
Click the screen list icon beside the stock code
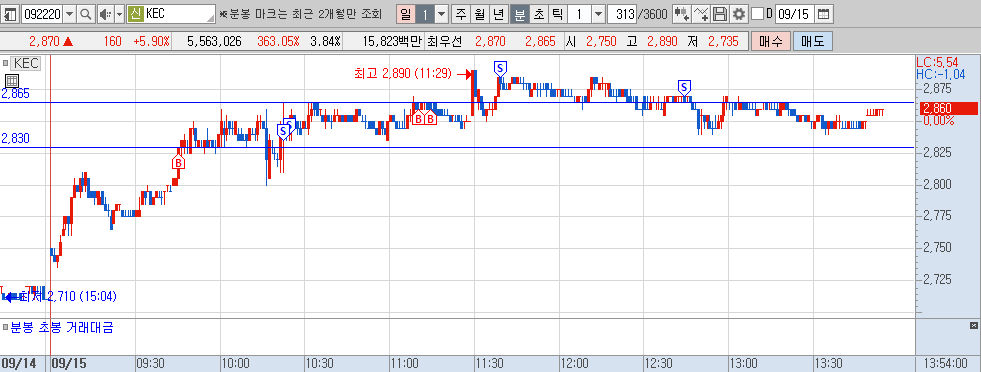(x=10, y=13)
